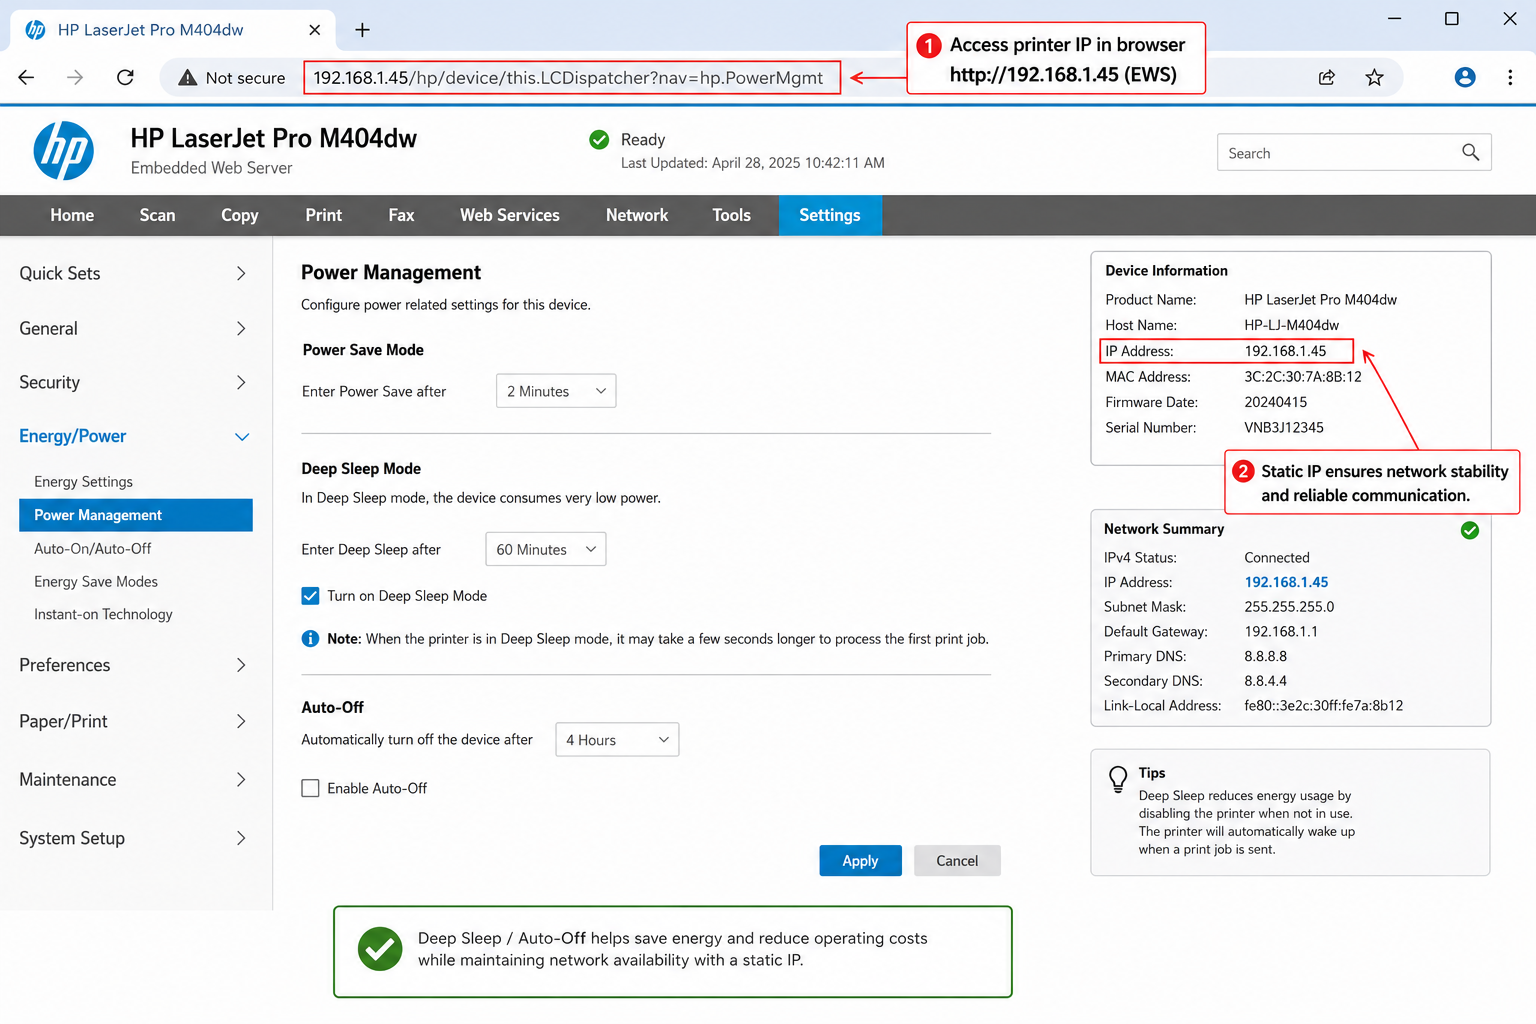1536x1024 pixels.
Task: Click the Default Gateway value 192.168.1.1
Action: [x=1281, y=631]
